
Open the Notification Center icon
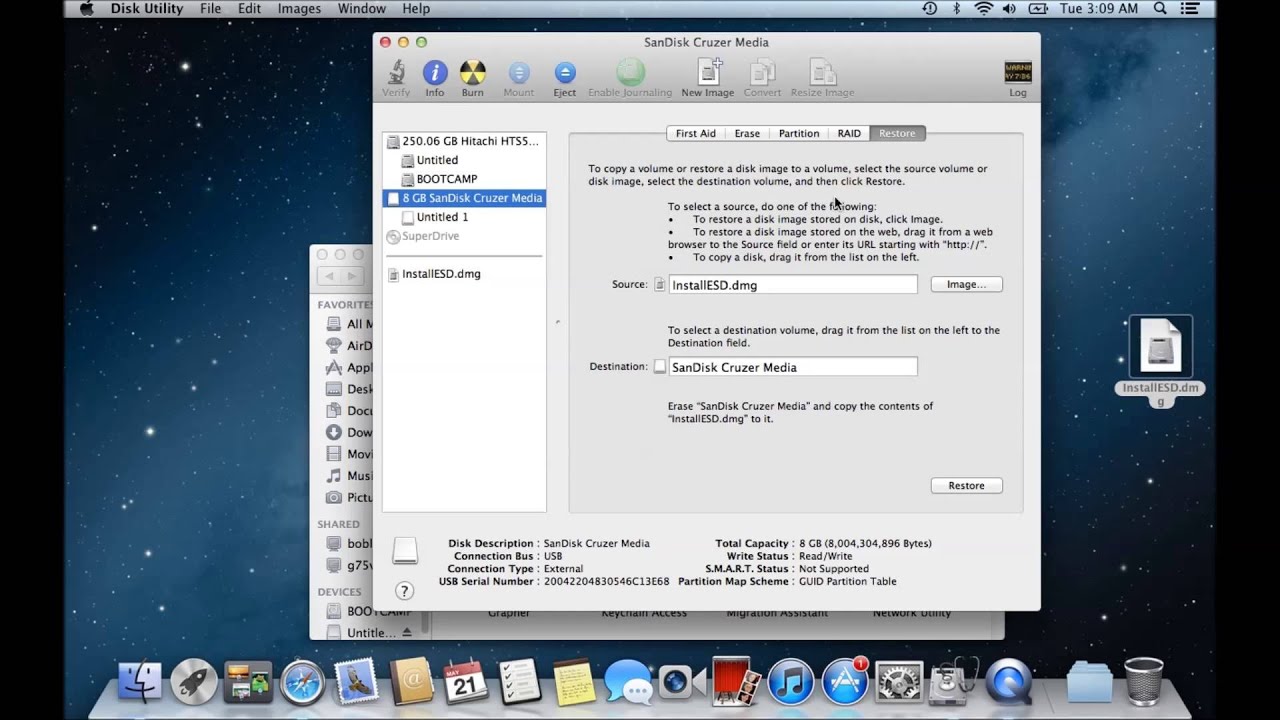(1192, 9)
